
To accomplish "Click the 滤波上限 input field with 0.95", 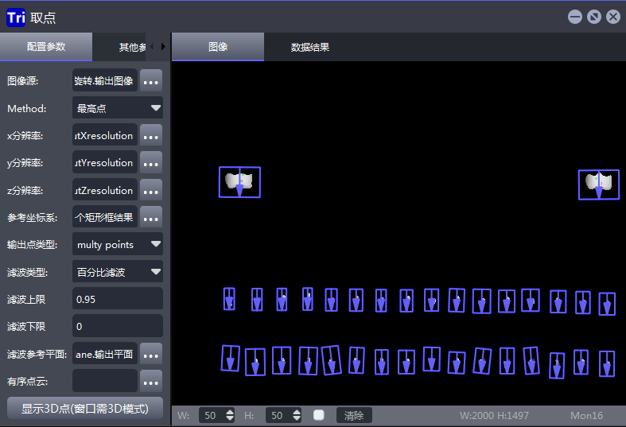I will 117,299.
